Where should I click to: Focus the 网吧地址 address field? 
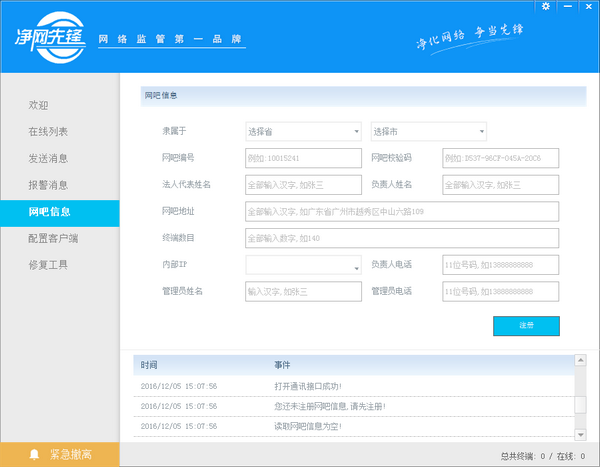point(401,211)
